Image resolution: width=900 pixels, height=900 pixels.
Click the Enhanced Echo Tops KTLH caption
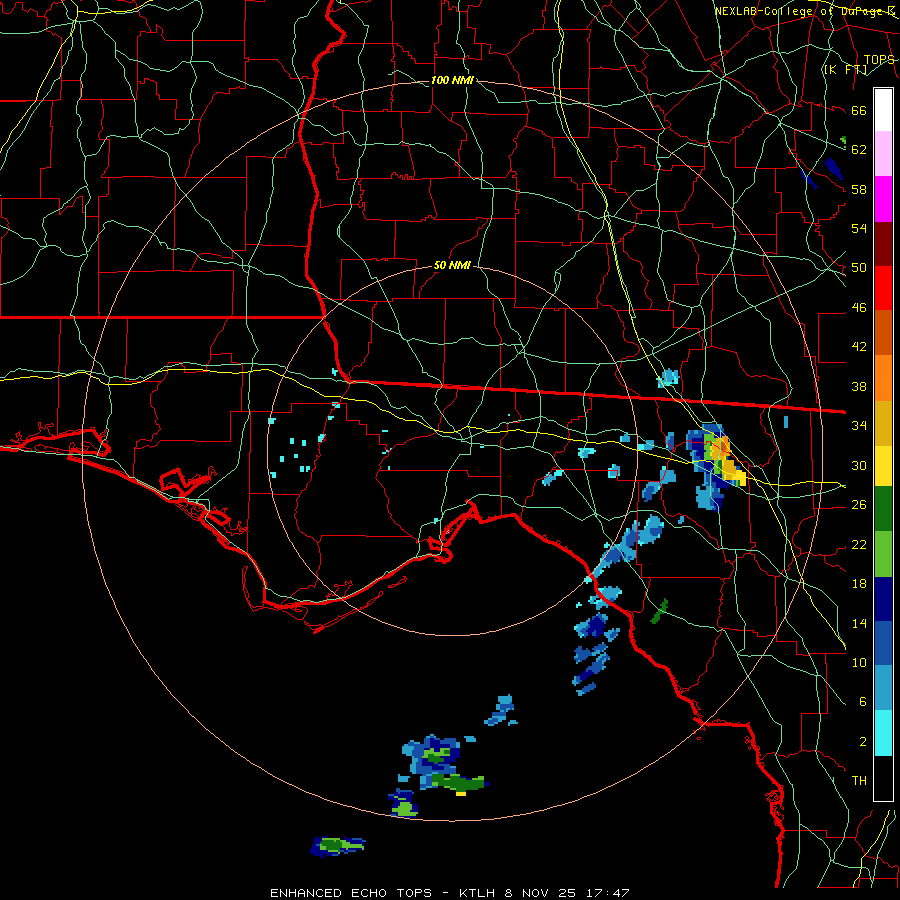tap(449, 893)
